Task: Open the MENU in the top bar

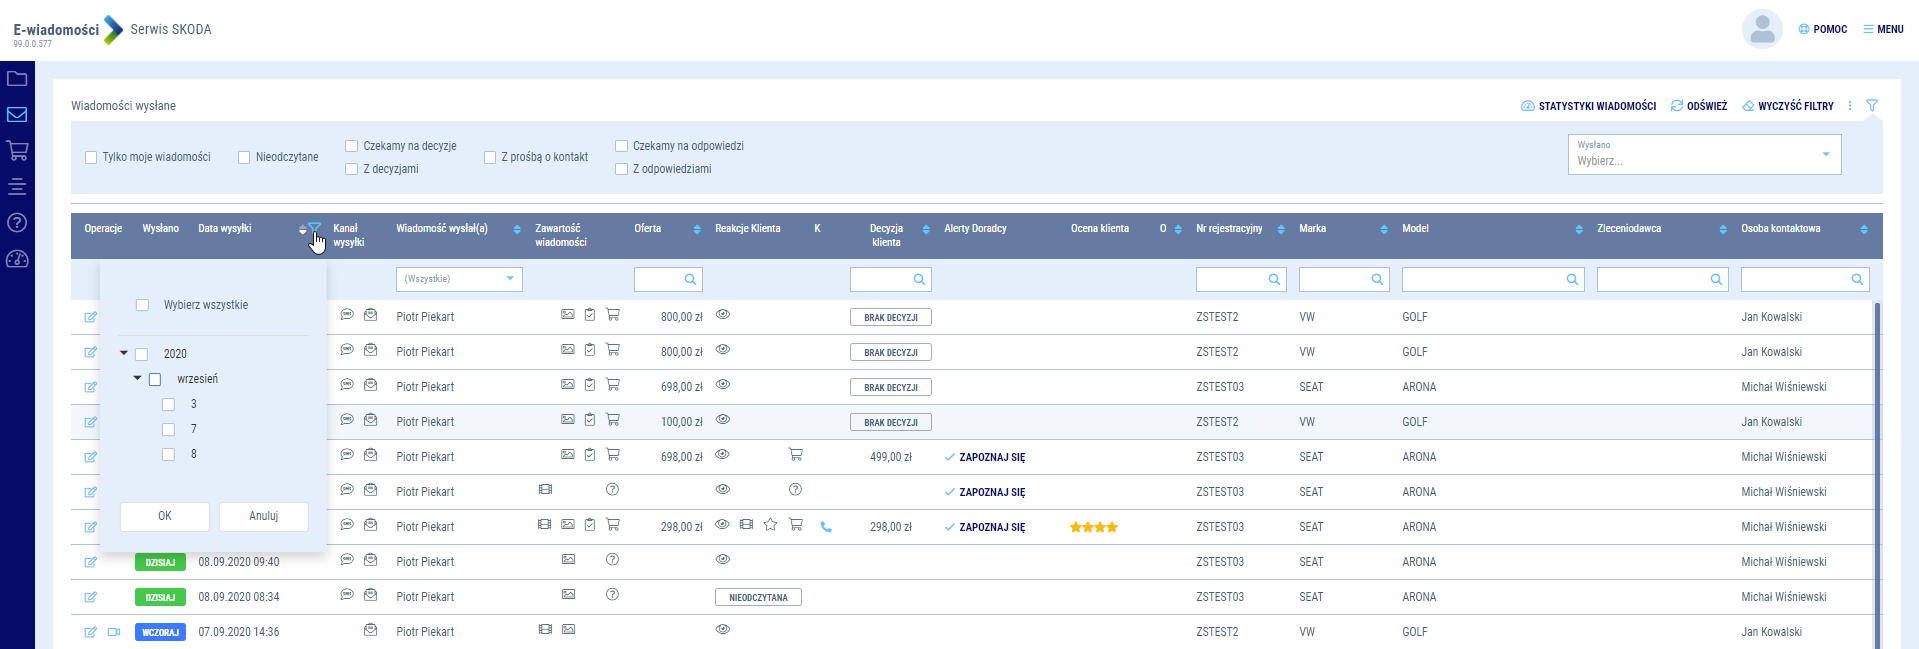Action: coord(1883,30)
